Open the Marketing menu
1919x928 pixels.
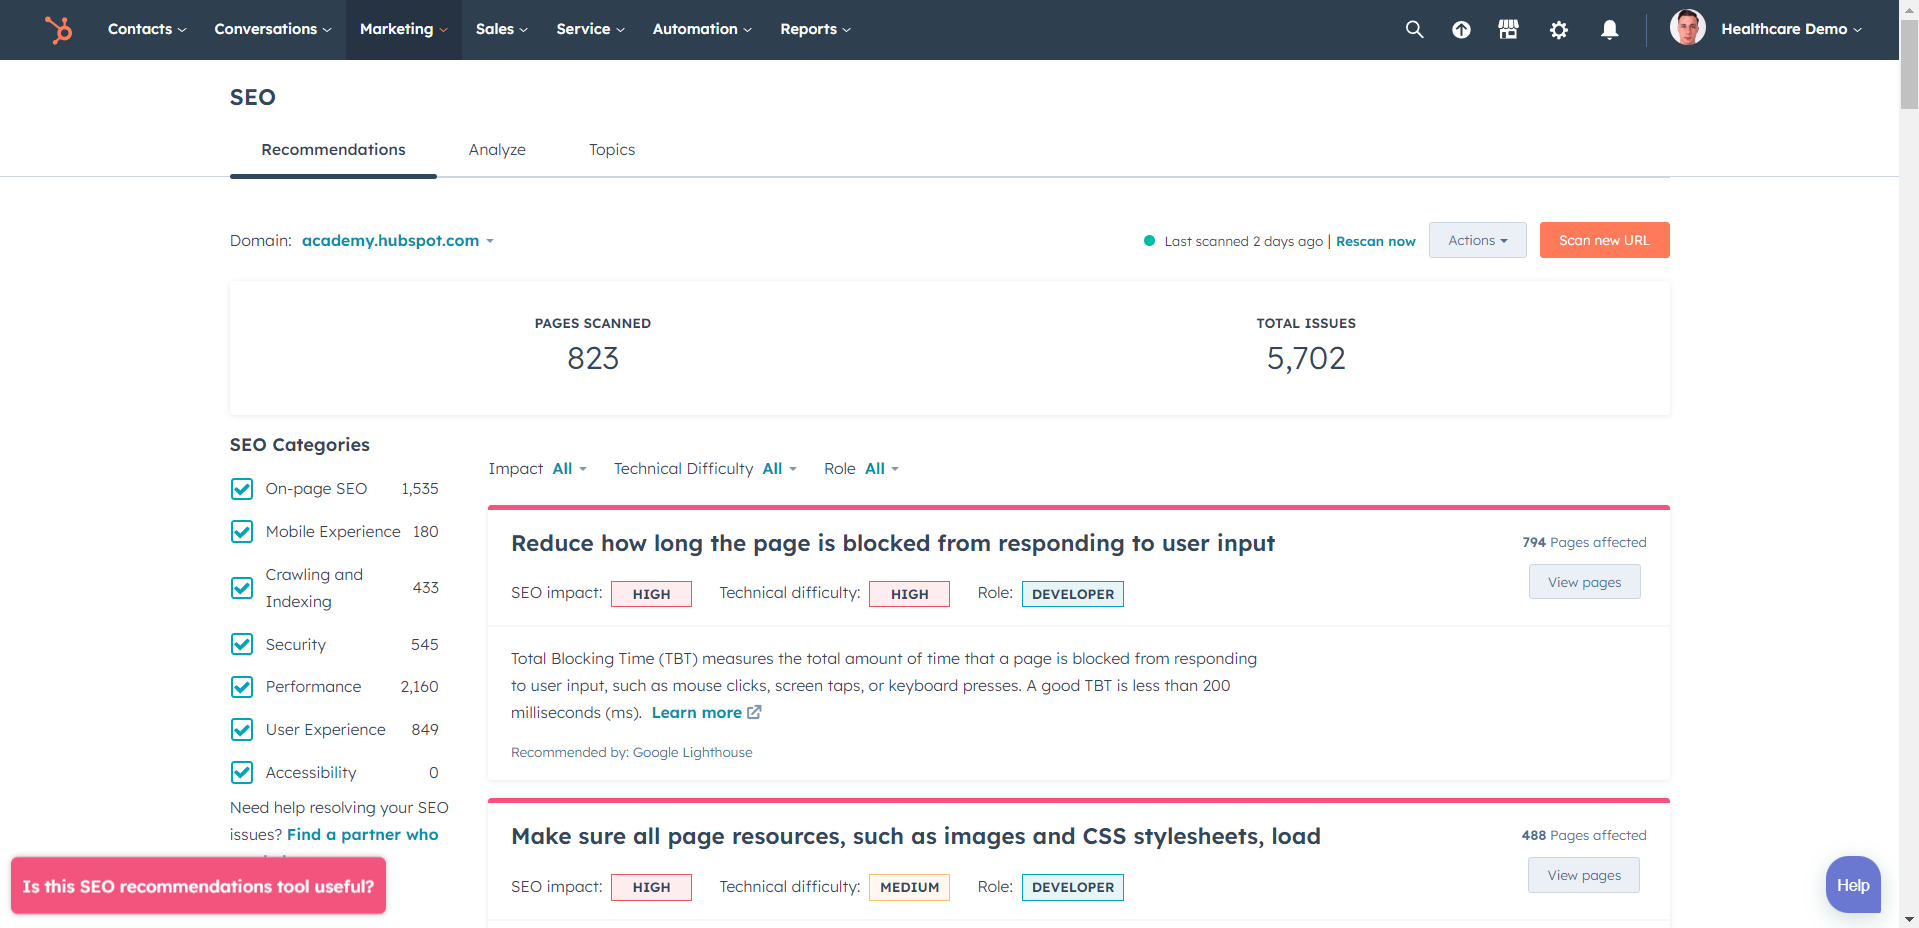[403, 29]
